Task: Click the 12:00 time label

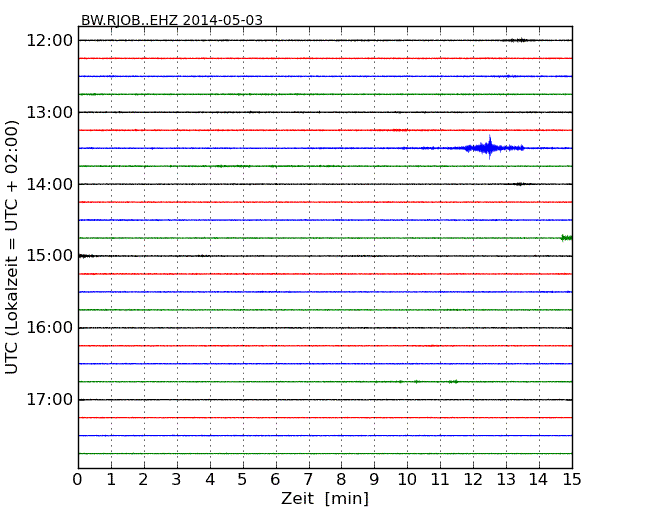Action: click(x=49, y=41)
